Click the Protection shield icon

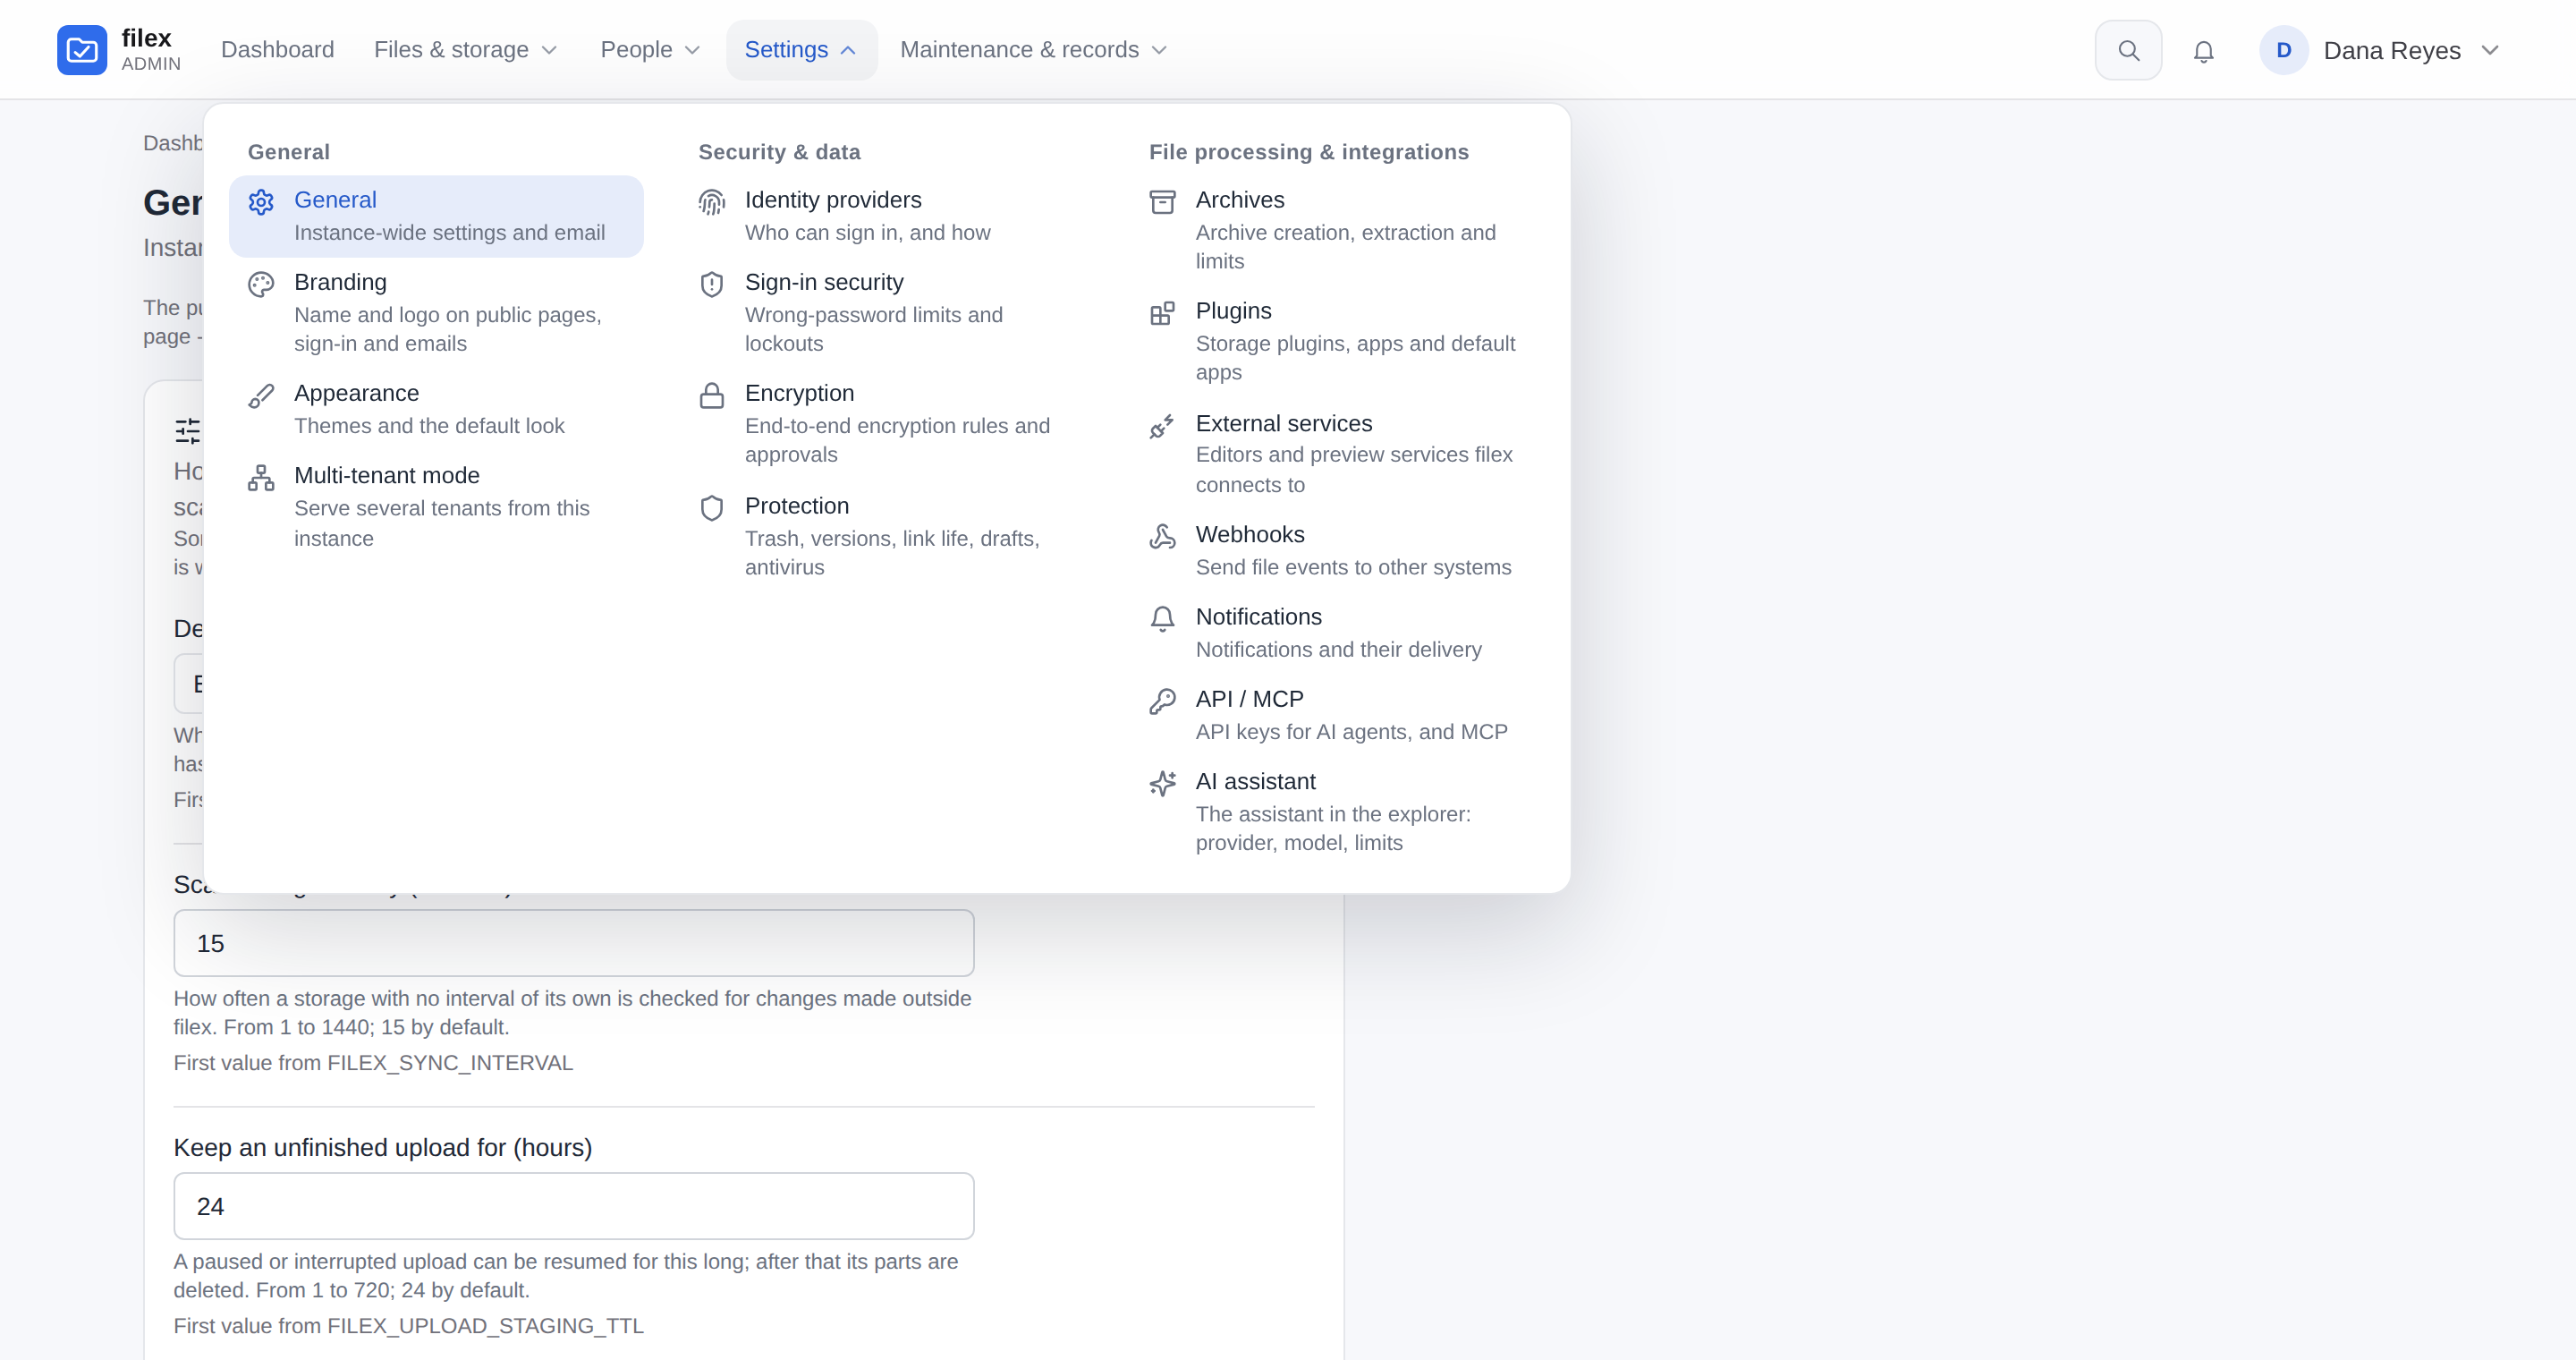pos(711,508)
